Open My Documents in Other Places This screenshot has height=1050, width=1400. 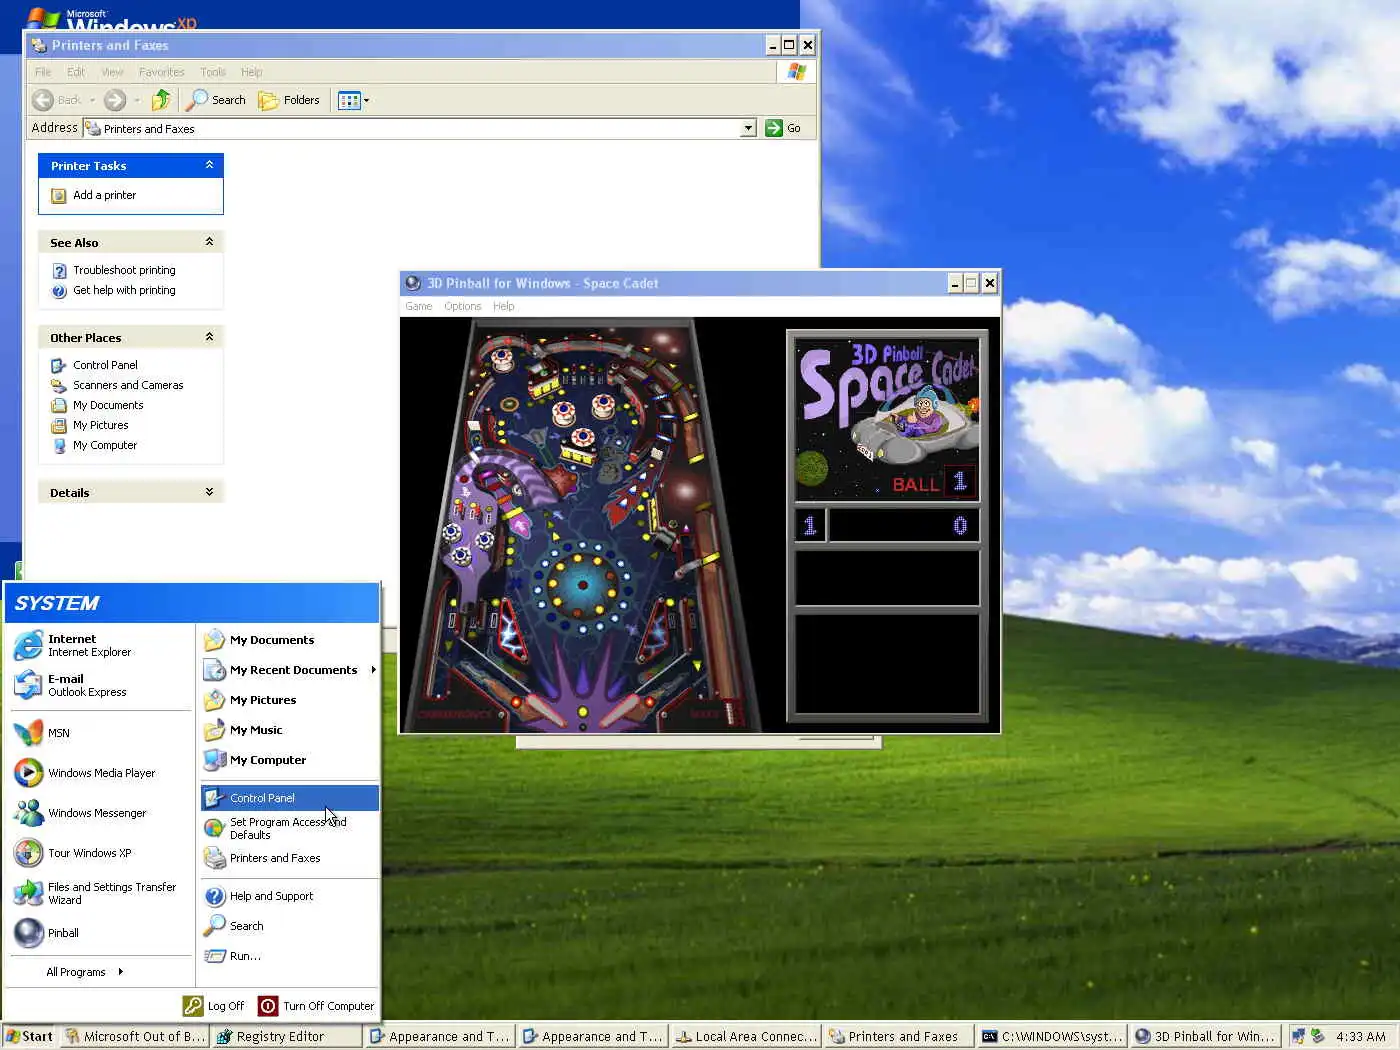click(108, 405)
